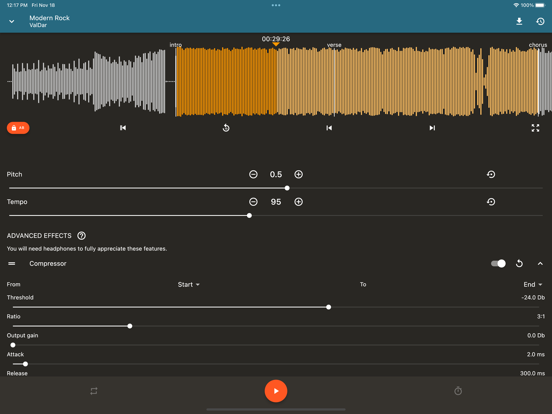
Task: Collapse the Compressor section
Action: [540, 264]
